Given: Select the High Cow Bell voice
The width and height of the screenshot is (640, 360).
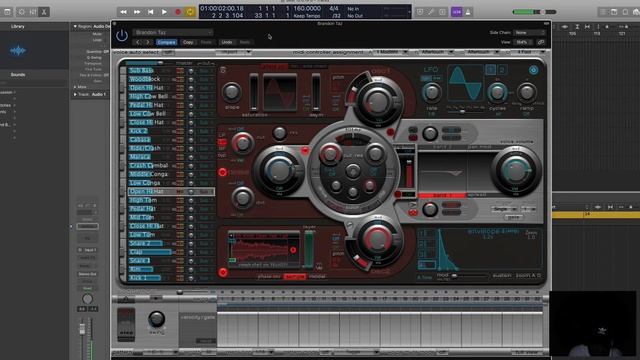Looking at the screenshot, I should coord(148,96).
